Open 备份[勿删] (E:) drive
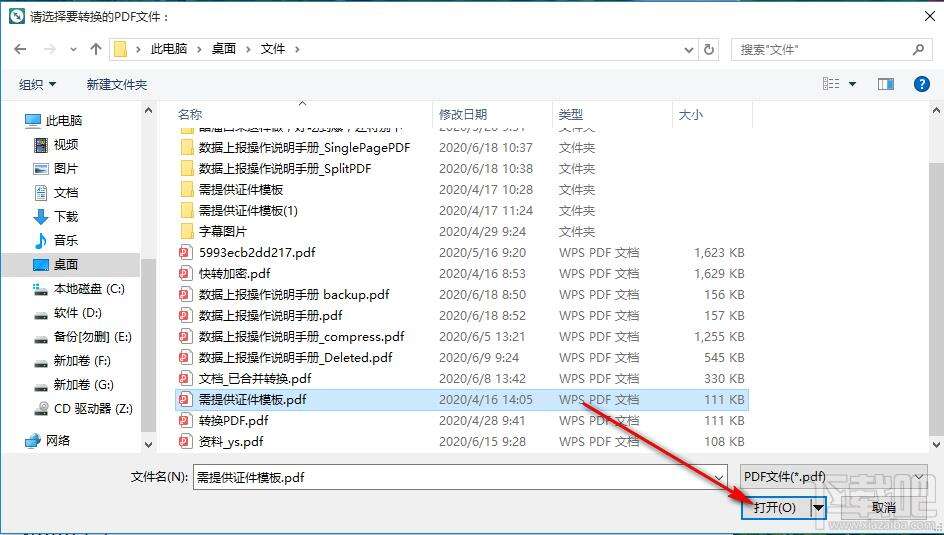This screenshot has width=944, height=535. 82,337
